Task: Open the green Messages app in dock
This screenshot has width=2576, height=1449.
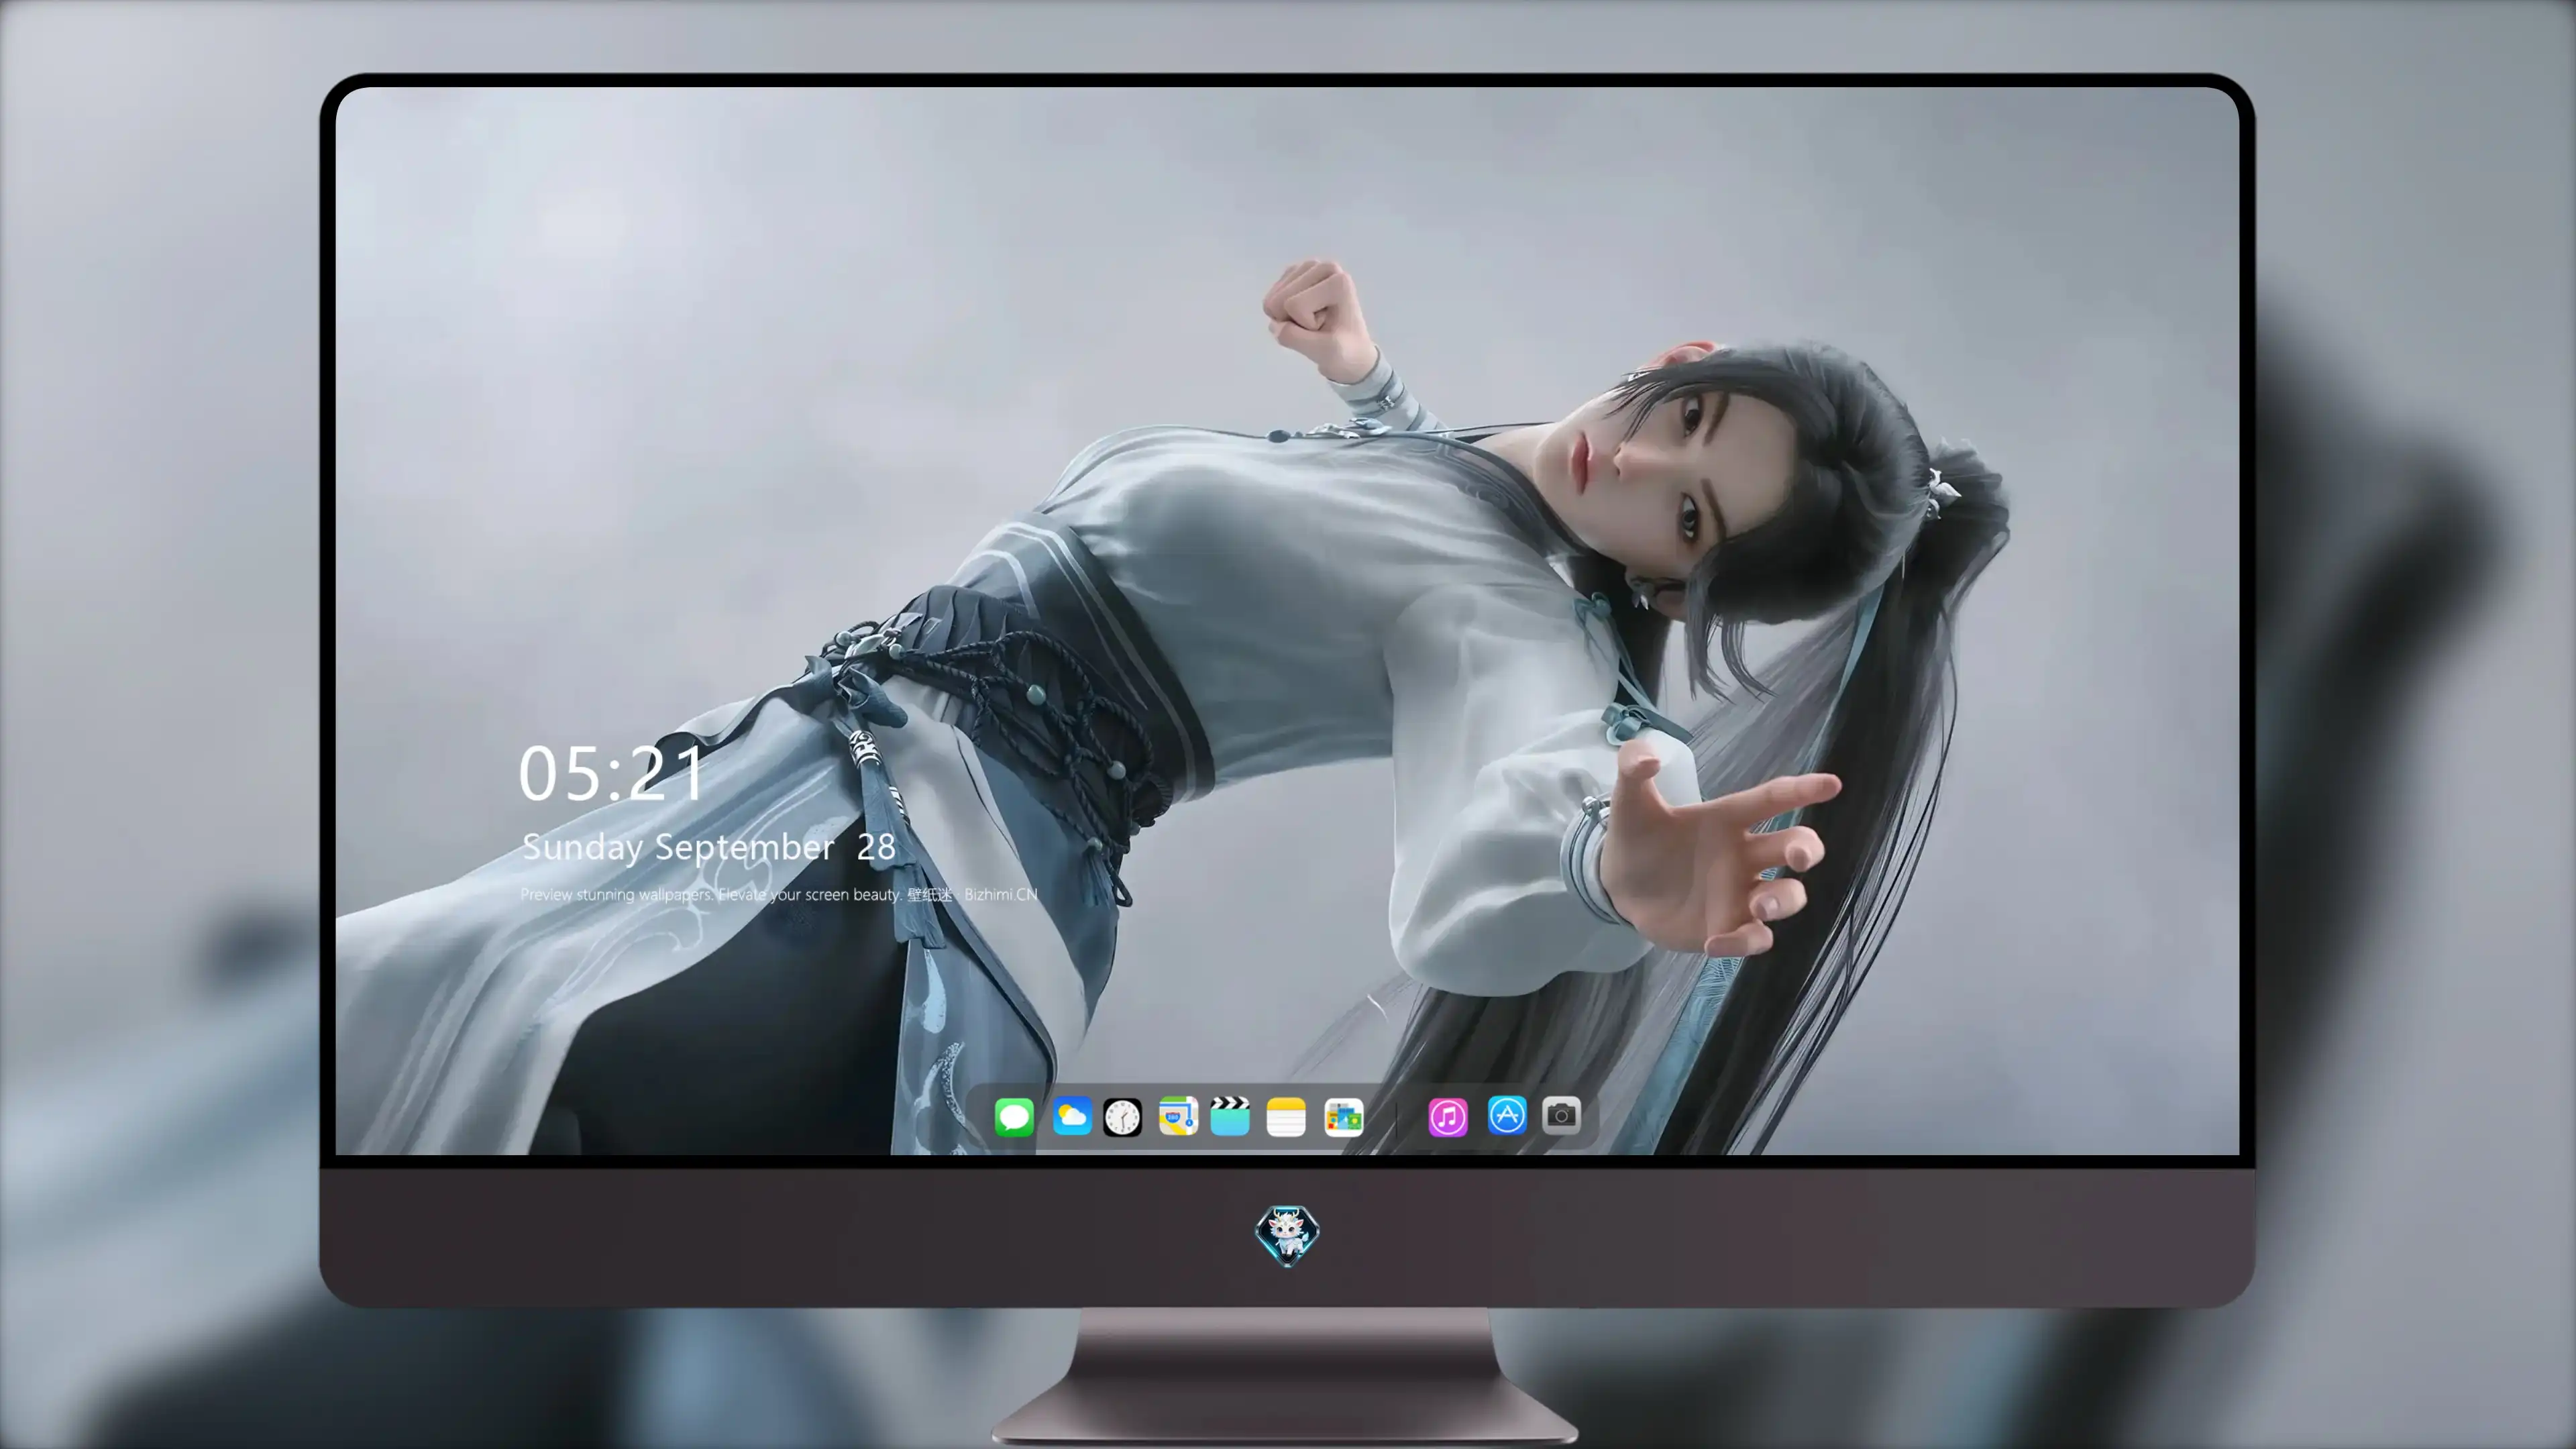Action: [1013, 1116]
